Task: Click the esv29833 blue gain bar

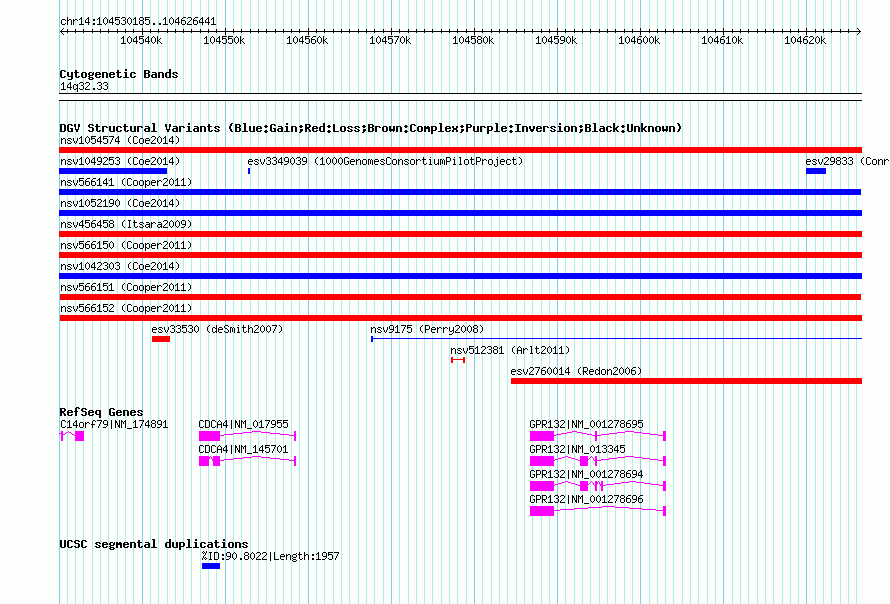Action: [816, 171]
